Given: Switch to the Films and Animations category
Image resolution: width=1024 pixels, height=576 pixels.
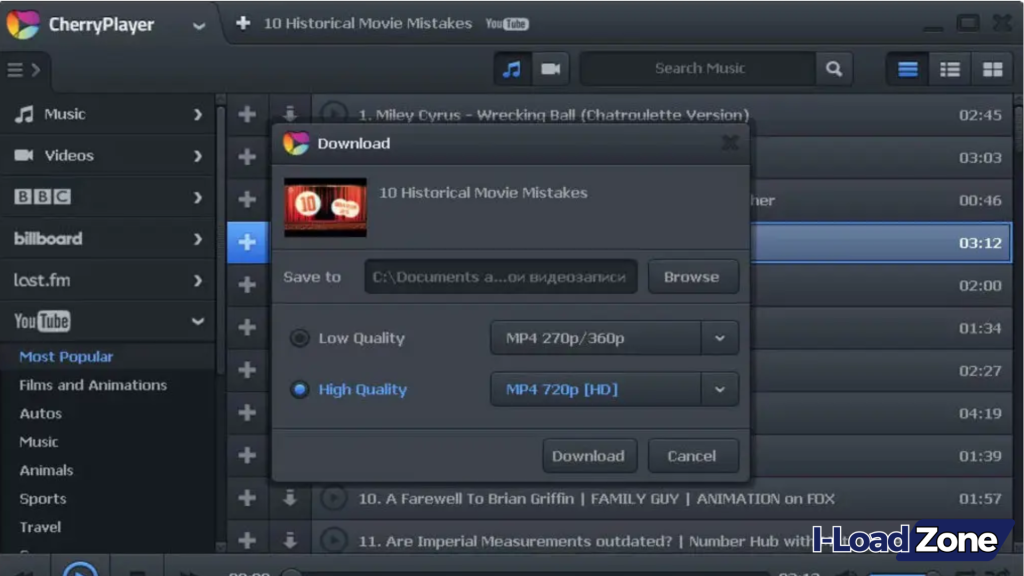Looking at the screenshot, I should point(92,384).
